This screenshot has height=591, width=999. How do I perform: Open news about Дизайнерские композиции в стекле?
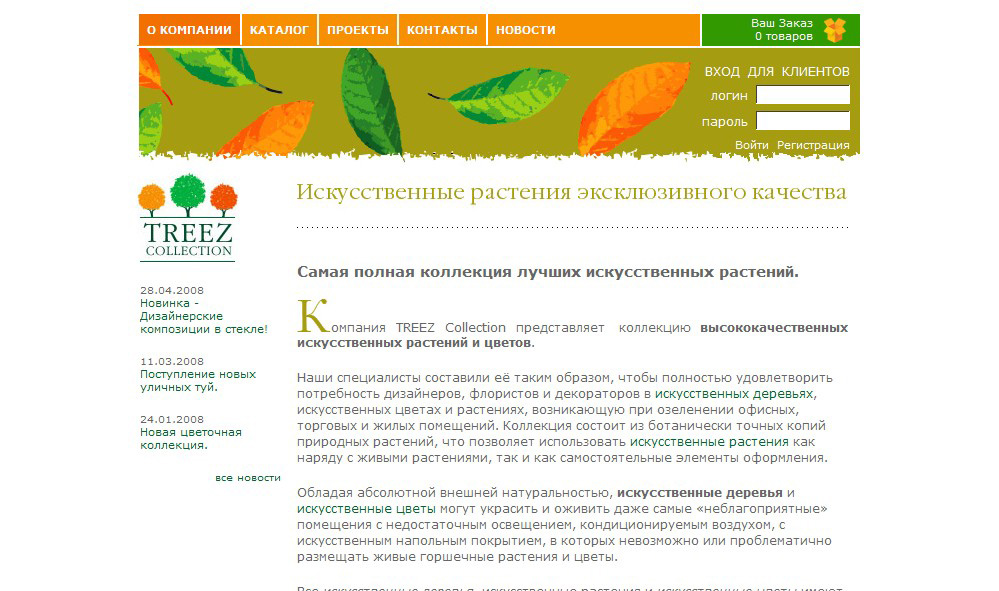(204, 317)
